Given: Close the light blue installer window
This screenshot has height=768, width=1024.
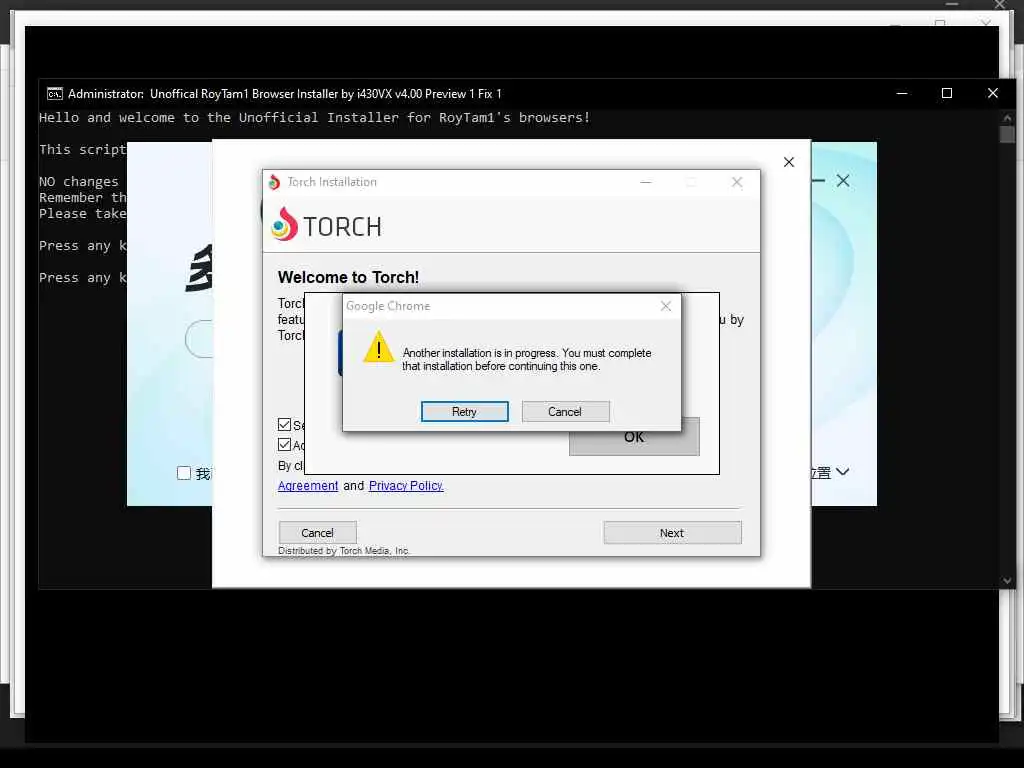Looking at the screenshot, I should tap(843, 181).
